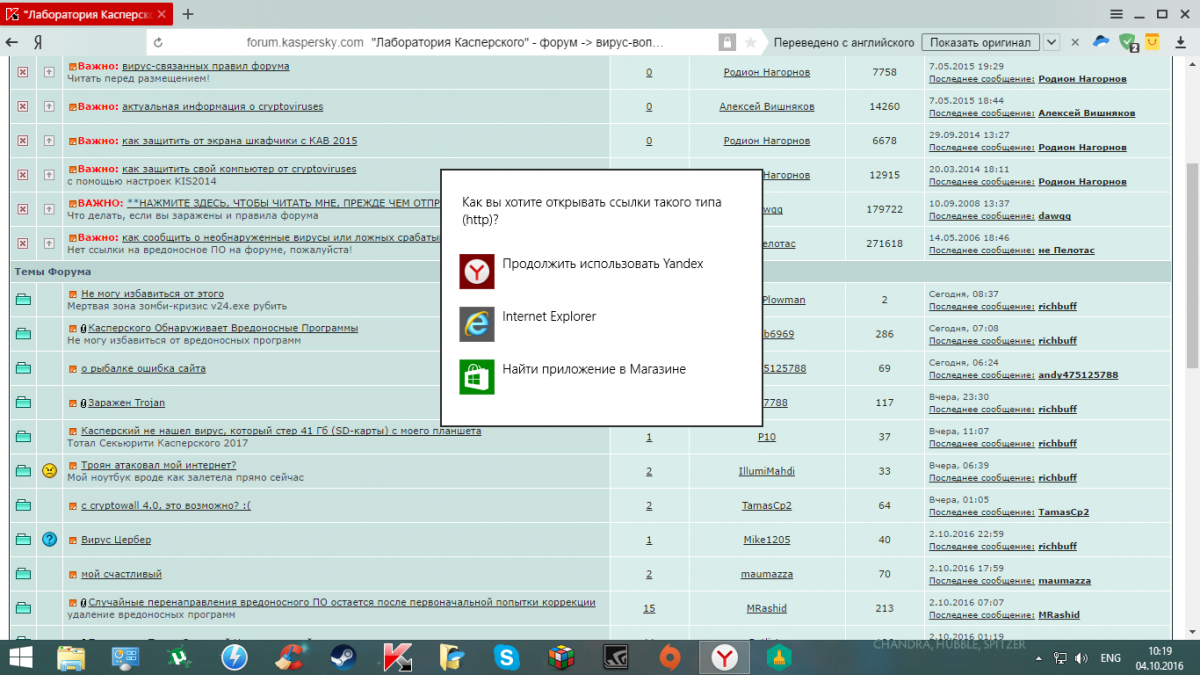Open author profile Алексей Вишняков
This screenshot has height=675, width=1200.
pos(767,106)
